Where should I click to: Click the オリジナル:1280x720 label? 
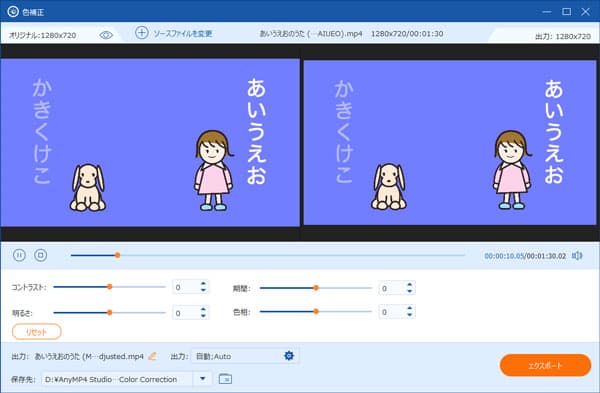[42, 35]
